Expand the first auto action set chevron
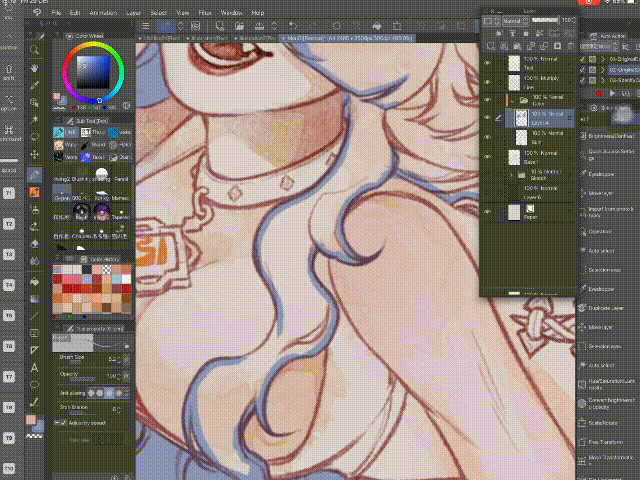This screenshot has height=480, width=640. [x=603, y=59]
